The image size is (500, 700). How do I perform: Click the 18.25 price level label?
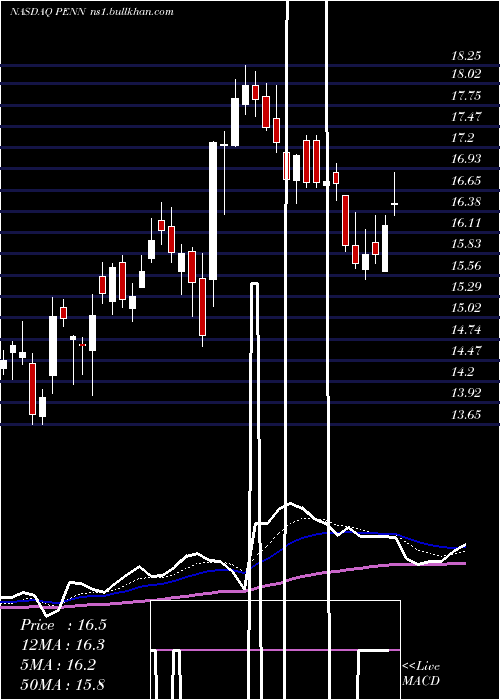pos(467,56)
